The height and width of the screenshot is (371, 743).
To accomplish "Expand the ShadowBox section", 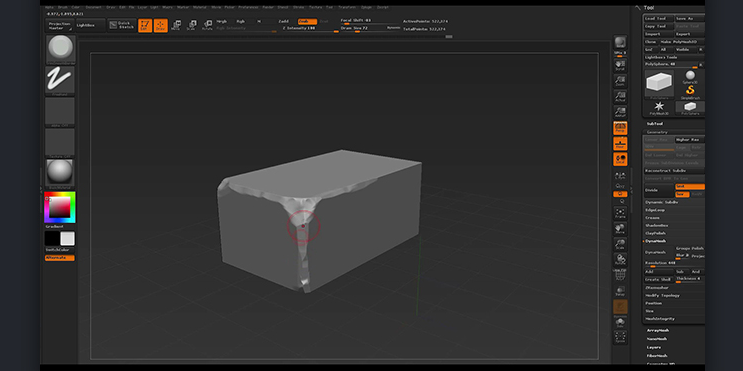I will pos(657,225).
